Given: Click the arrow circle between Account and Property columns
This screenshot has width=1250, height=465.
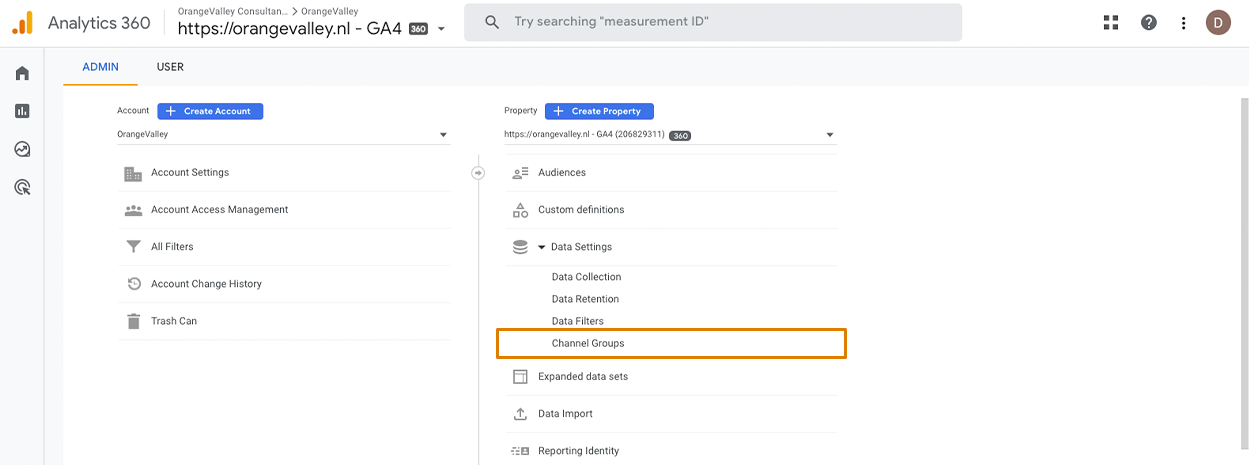Looking at the screenshot, I should pos(478,173).
